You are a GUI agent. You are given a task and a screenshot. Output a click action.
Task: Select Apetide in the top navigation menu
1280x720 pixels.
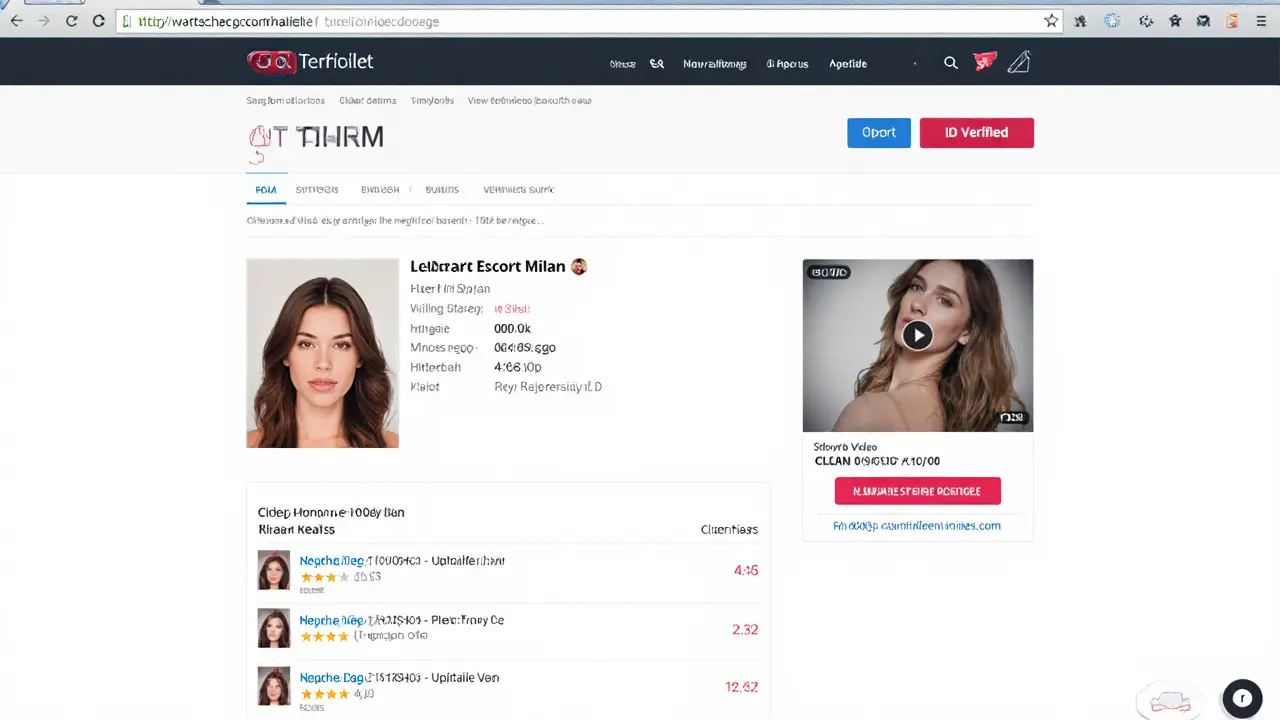coord(847,63)
